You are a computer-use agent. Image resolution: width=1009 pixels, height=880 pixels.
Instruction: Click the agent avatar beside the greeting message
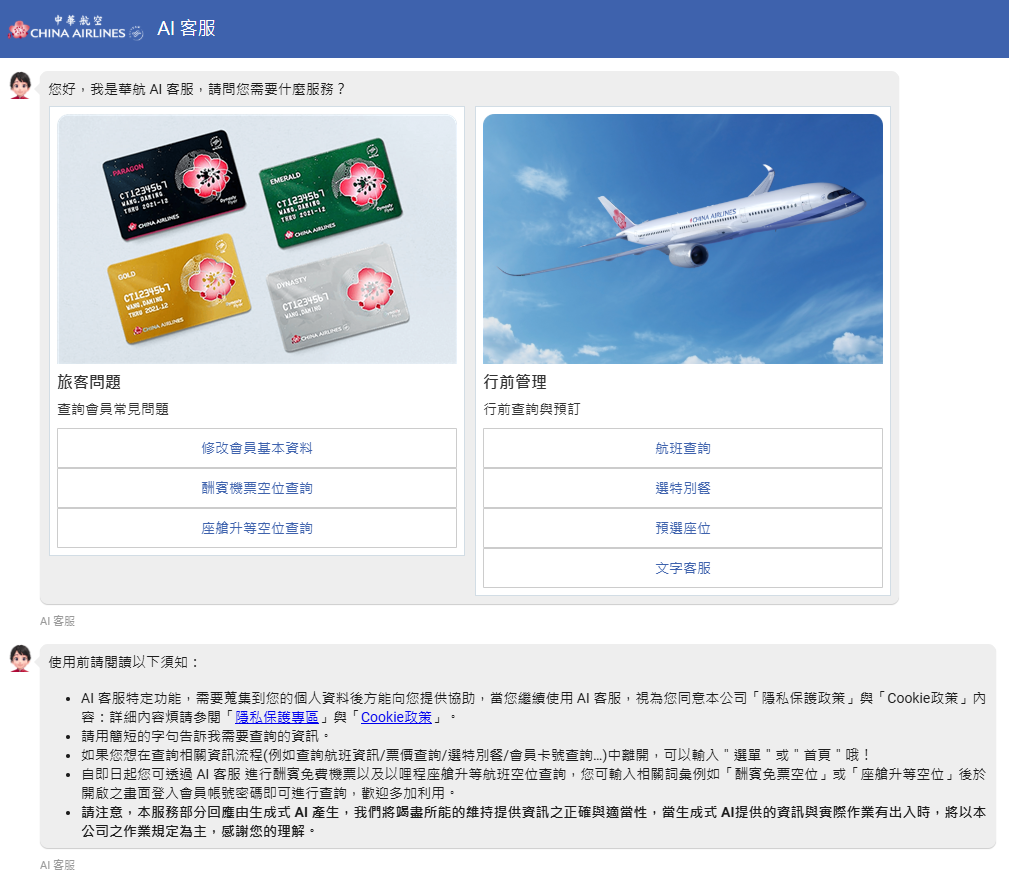(20, 86)
